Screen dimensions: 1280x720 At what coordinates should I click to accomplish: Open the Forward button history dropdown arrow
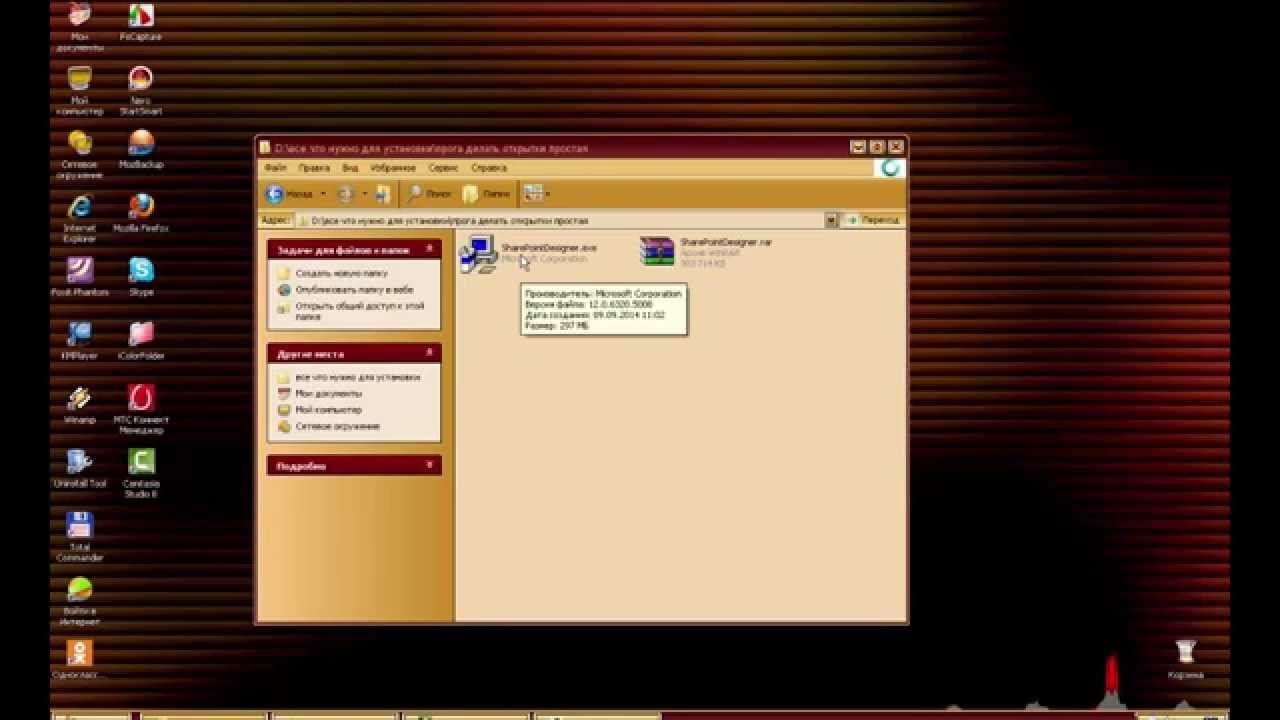coord(364,194)
